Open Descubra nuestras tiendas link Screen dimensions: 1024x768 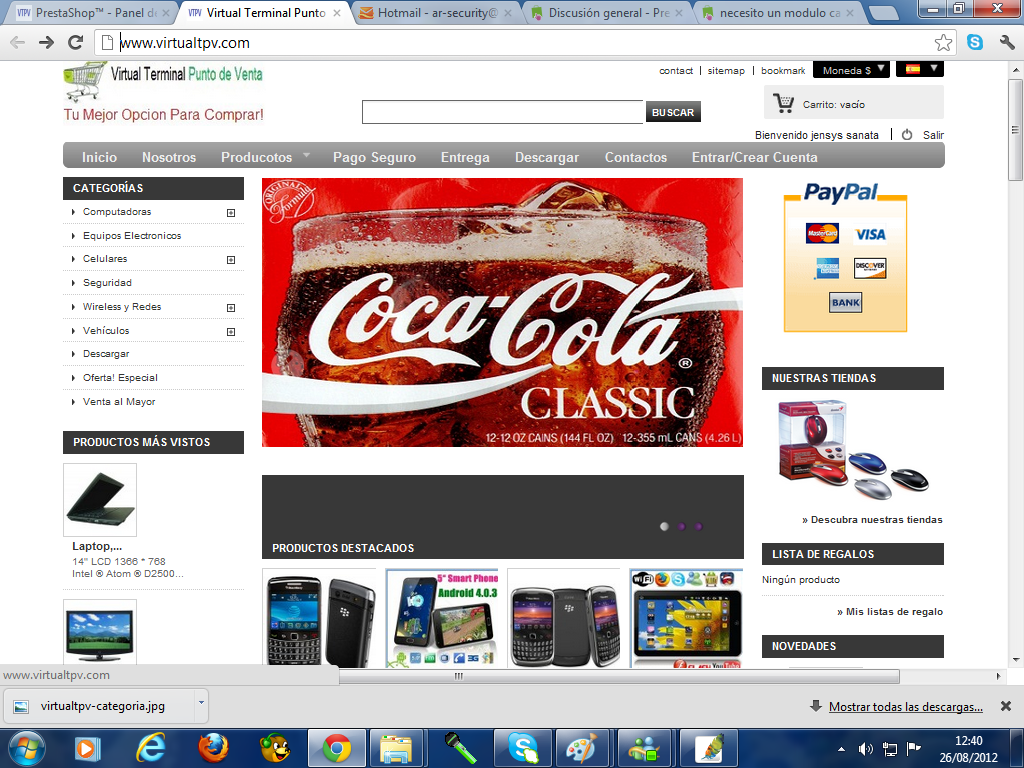point(872,520)
